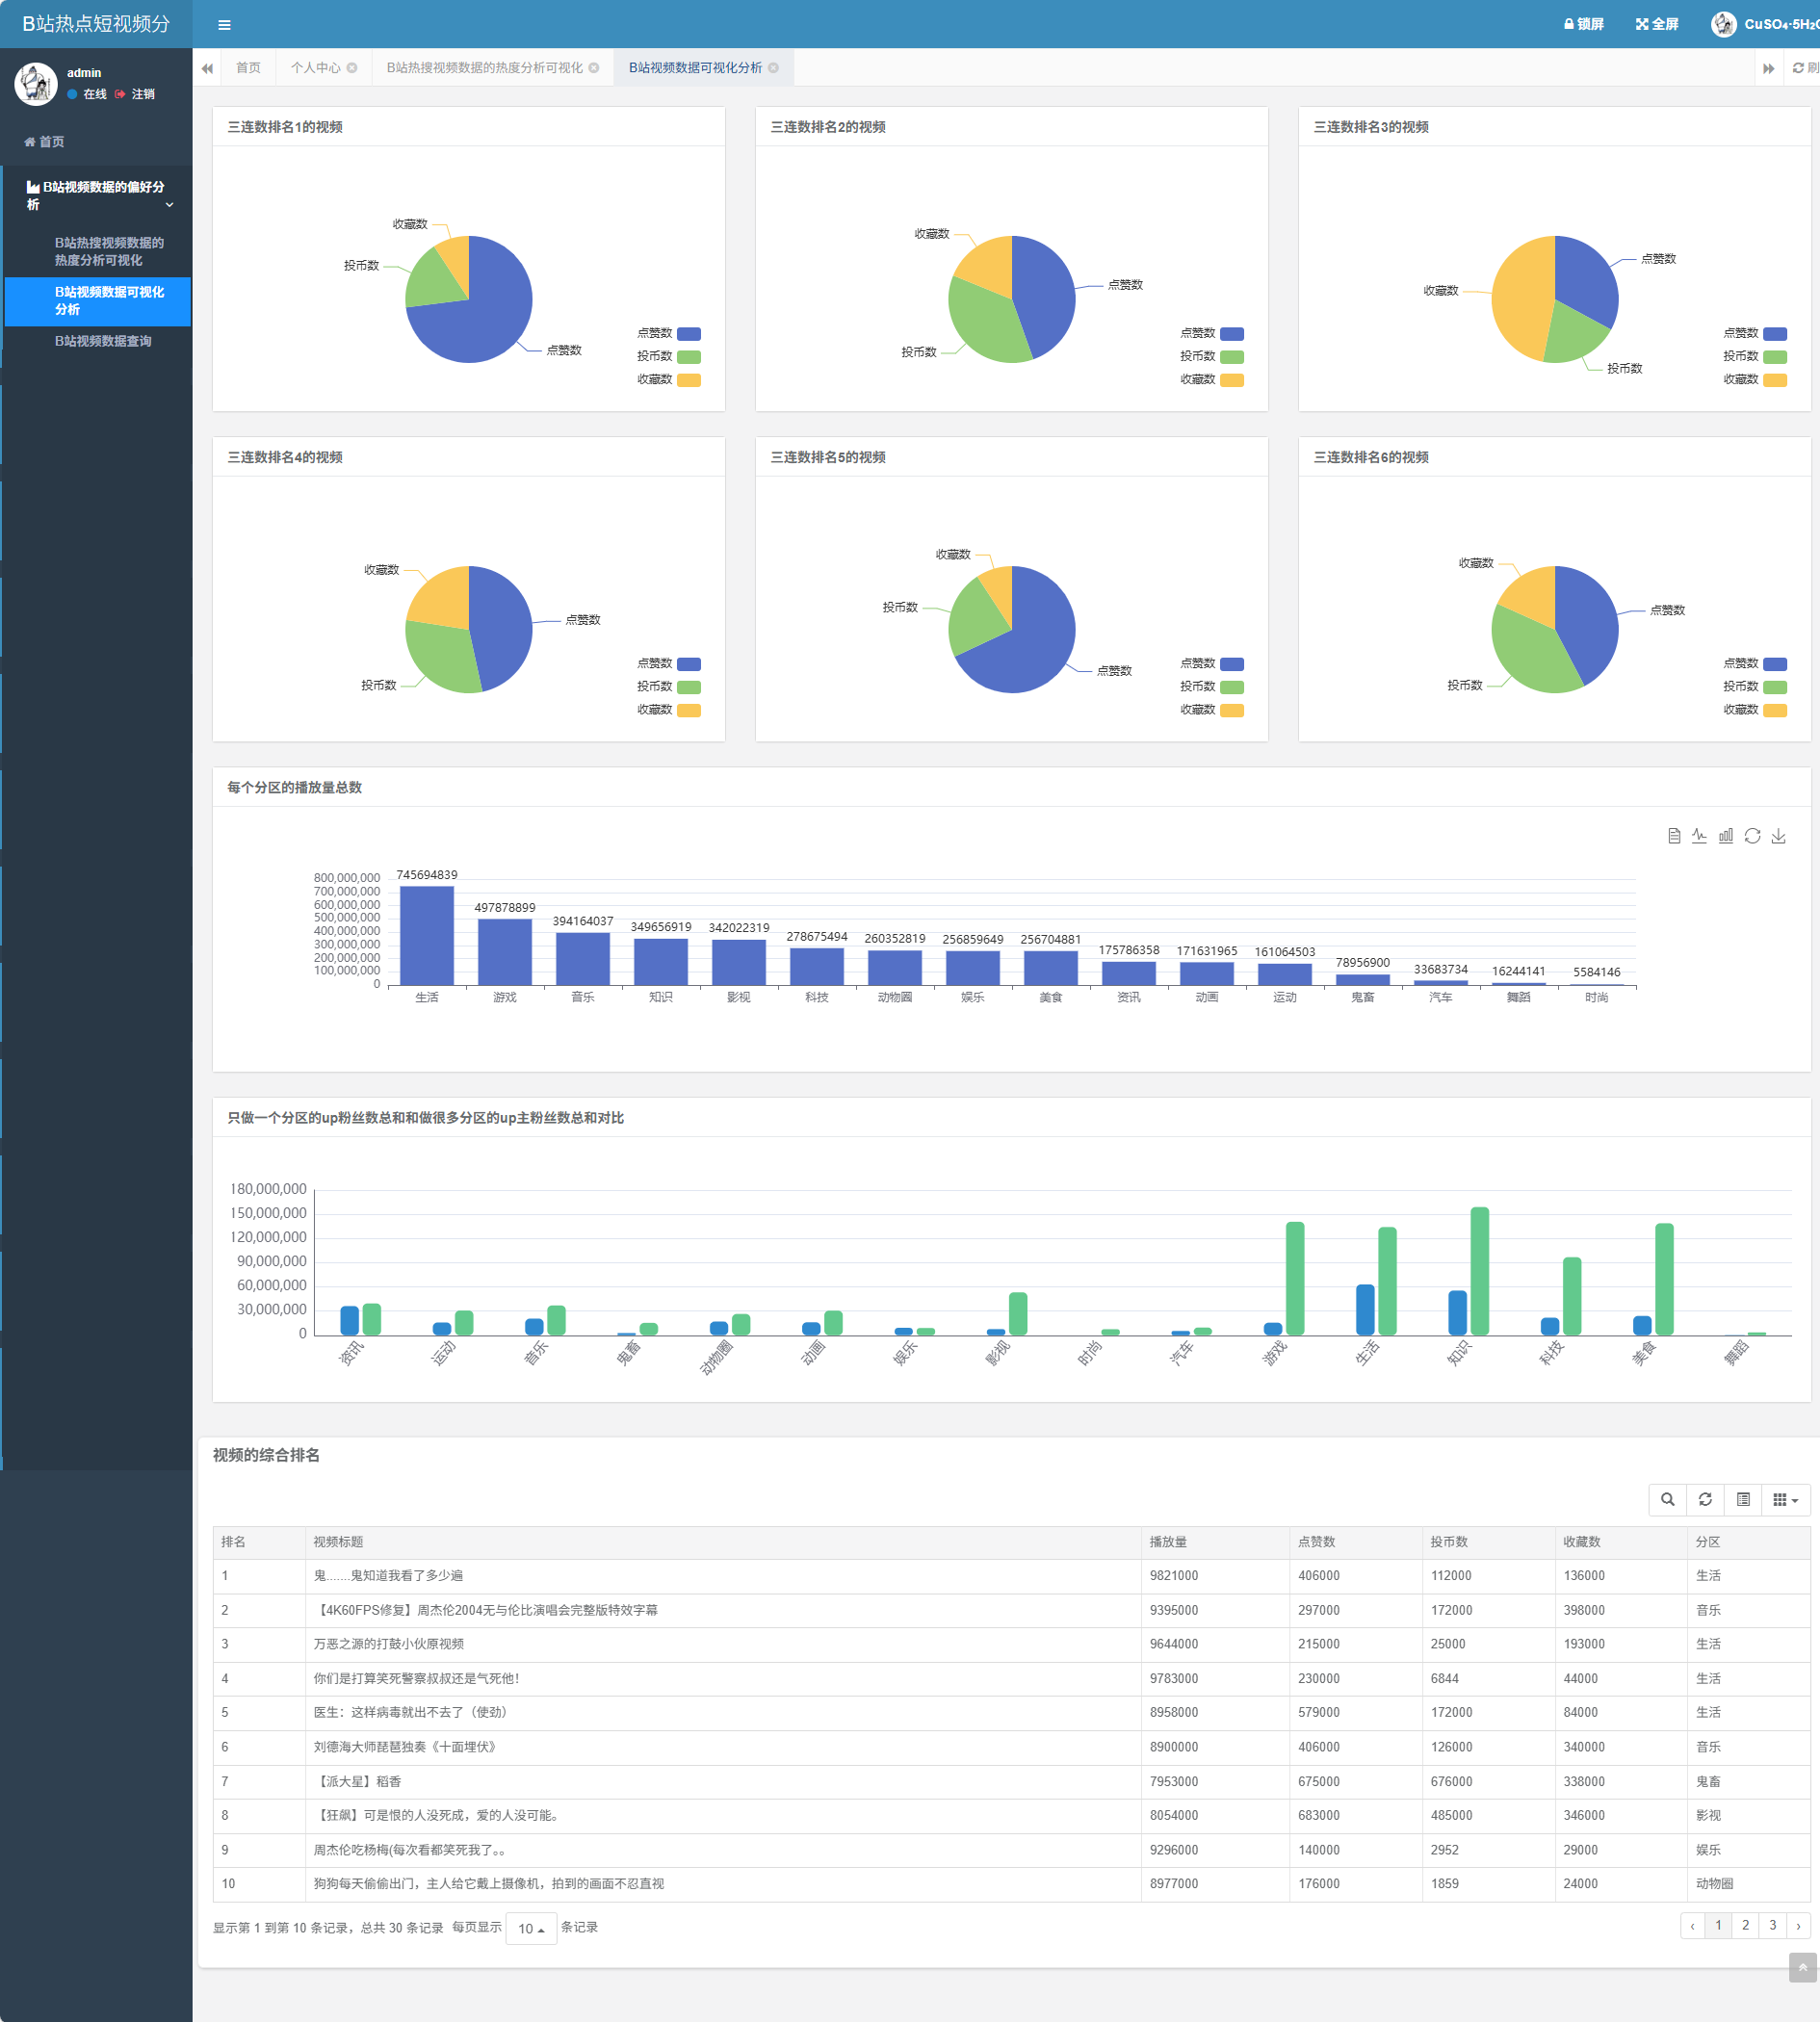Screen dimensions: 1820x2022
Task: Click the search icon above the ranking table
Action: tap(1667, 1499)
